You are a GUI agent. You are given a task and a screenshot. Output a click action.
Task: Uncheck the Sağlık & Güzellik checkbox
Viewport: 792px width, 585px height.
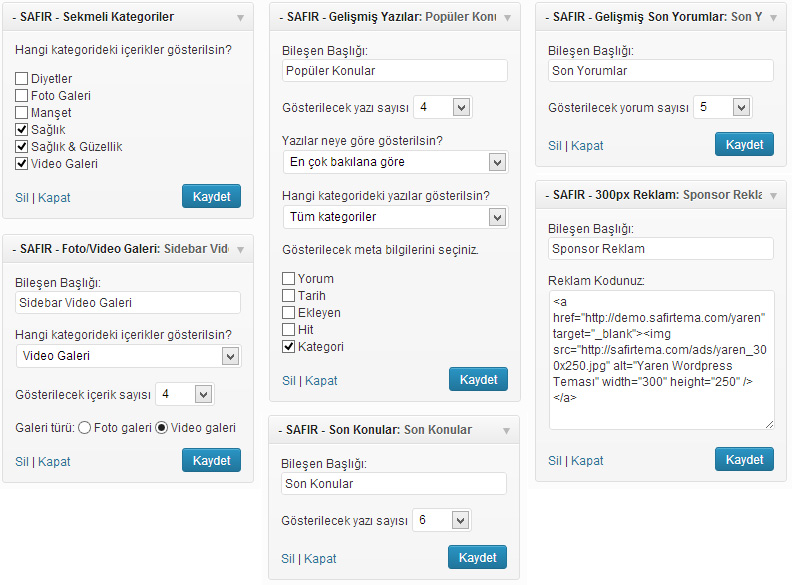click(x=22, y=147)
